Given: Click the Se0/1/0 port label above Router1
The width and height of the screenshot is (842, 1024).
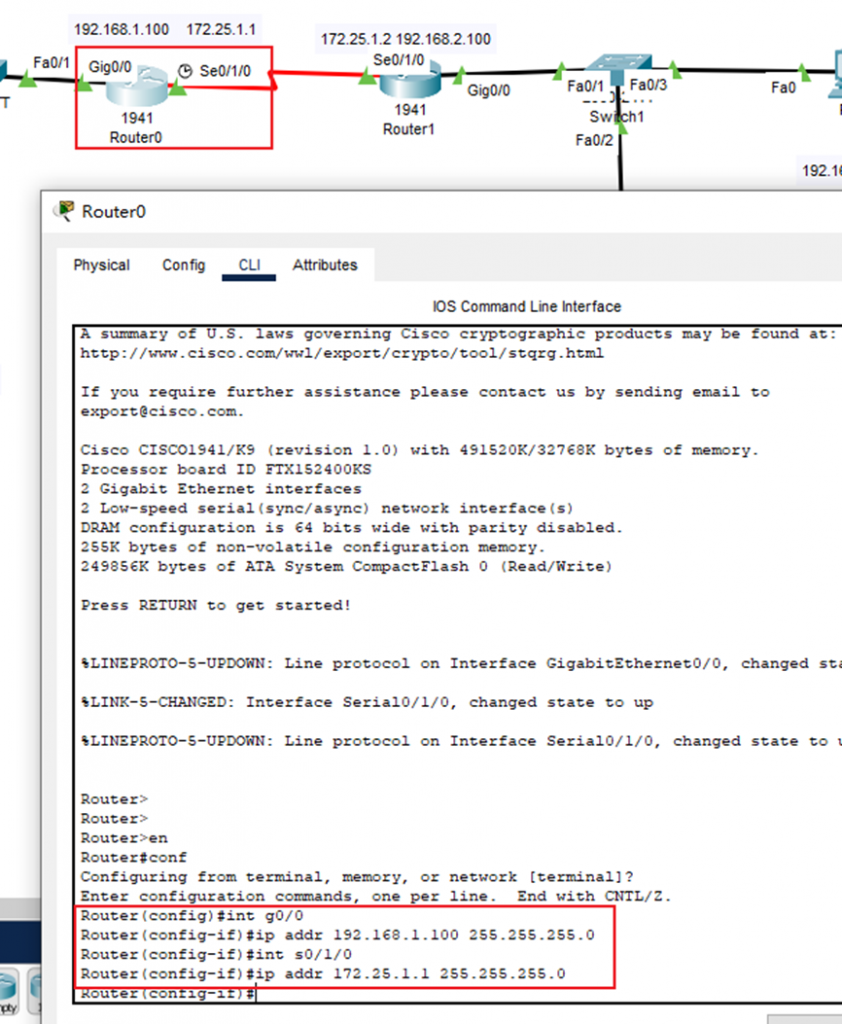Looking at the screenshot, I should pos(398,60).
